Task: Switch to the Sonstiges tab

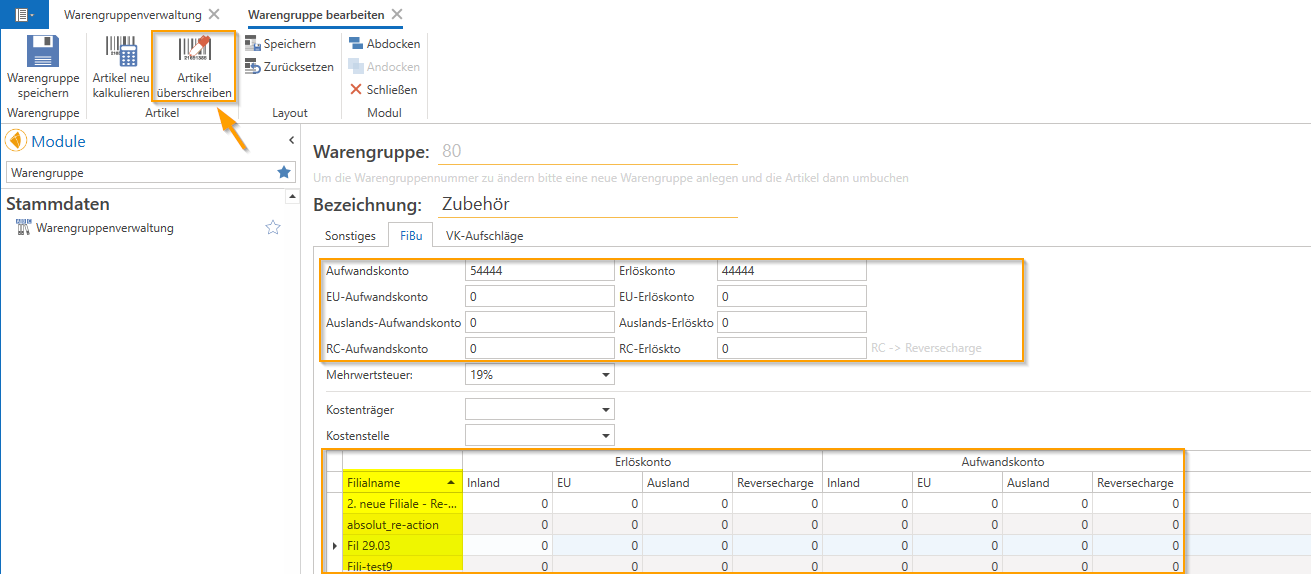Action: [351, 236]
